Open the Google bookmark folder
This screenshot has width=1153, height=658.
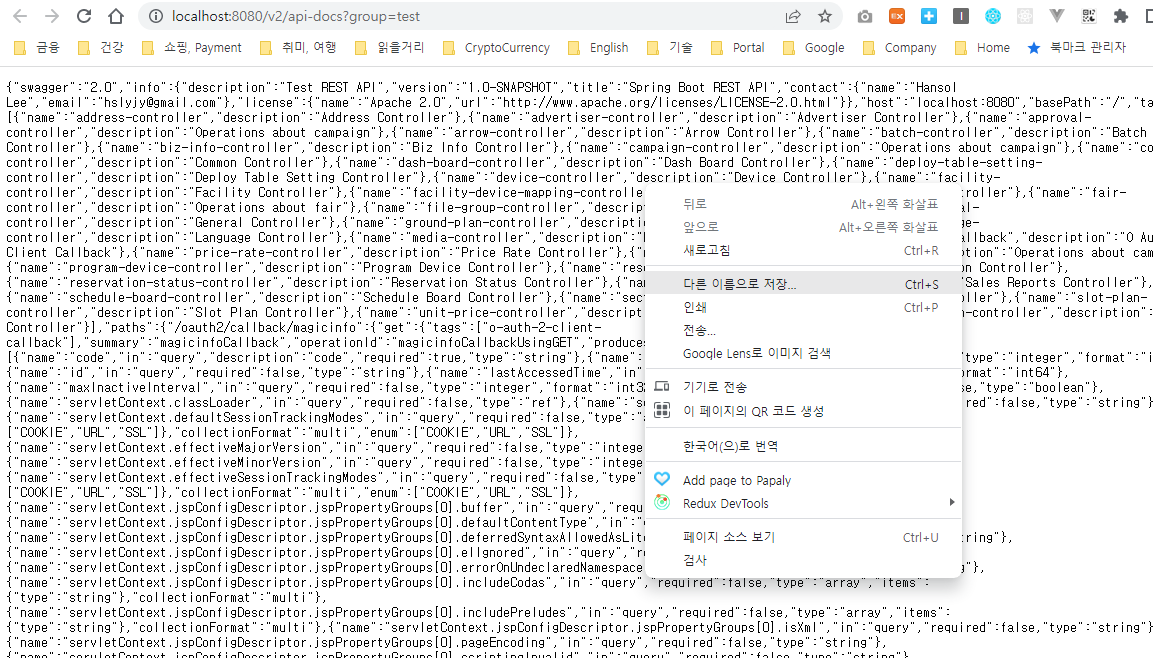coord(813,48)
